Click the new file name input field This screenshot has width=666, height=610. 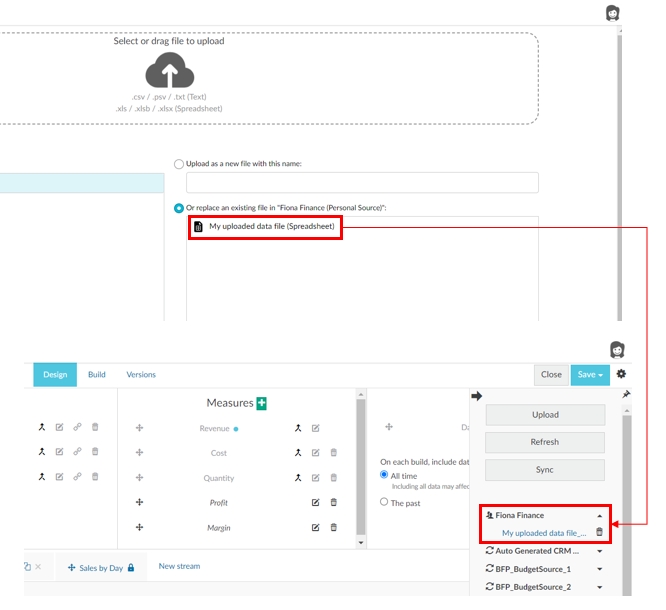[362, 182]
